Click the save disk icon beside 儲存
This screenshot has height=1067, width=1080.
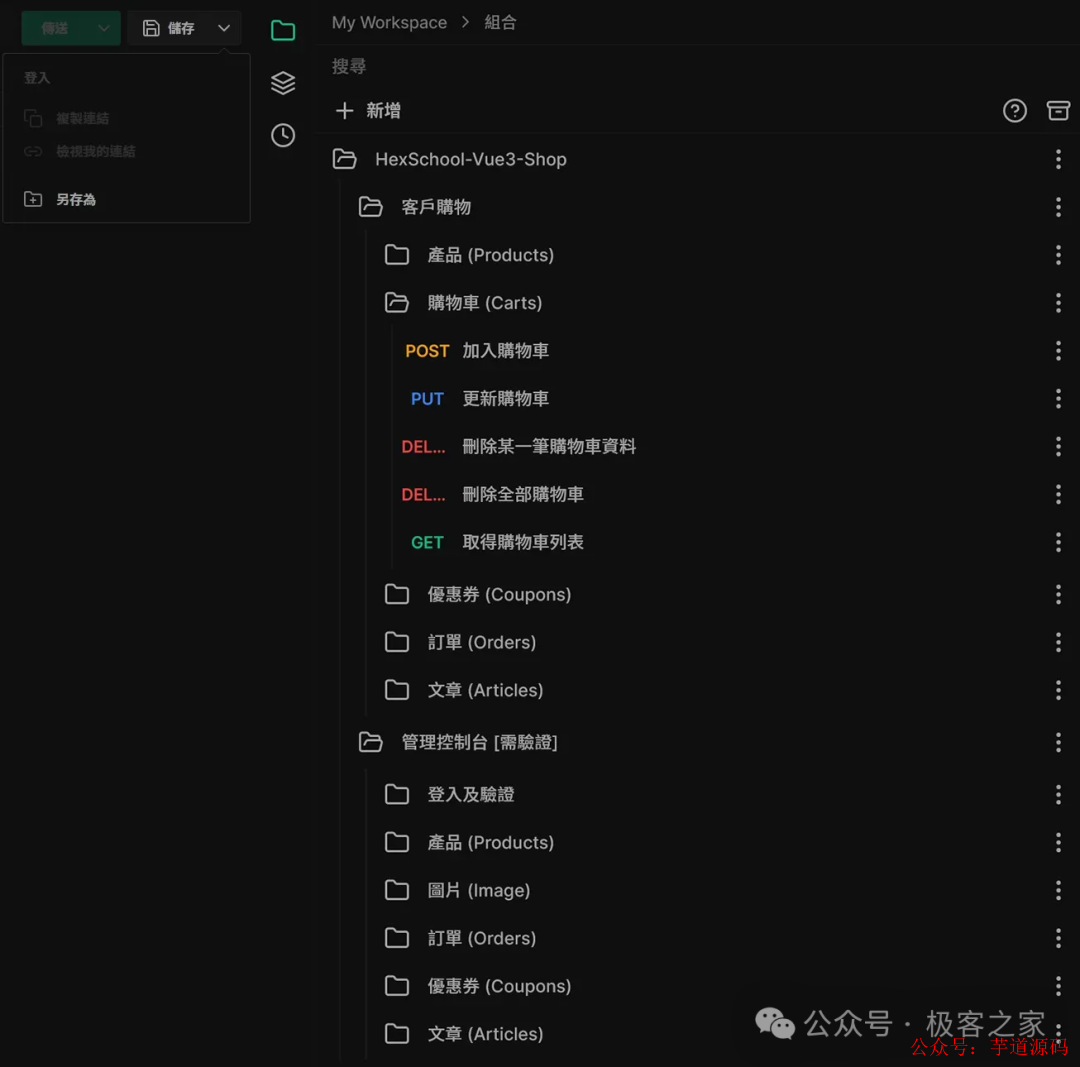[151, 28]
